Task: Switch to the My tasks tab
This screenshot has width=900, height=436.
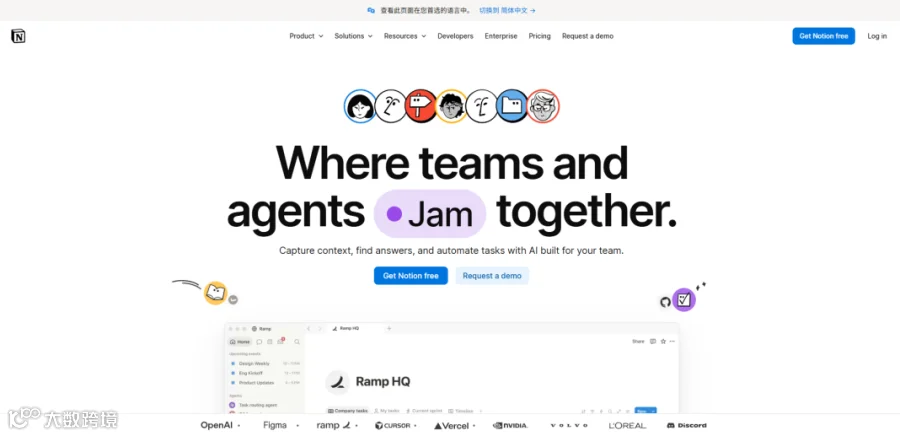Action: tap(387, 411)
